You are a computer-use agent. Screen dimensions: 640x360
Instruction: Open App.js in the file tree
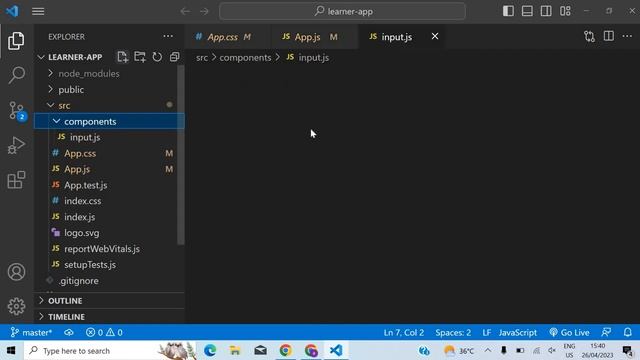[x=109, y=169]
